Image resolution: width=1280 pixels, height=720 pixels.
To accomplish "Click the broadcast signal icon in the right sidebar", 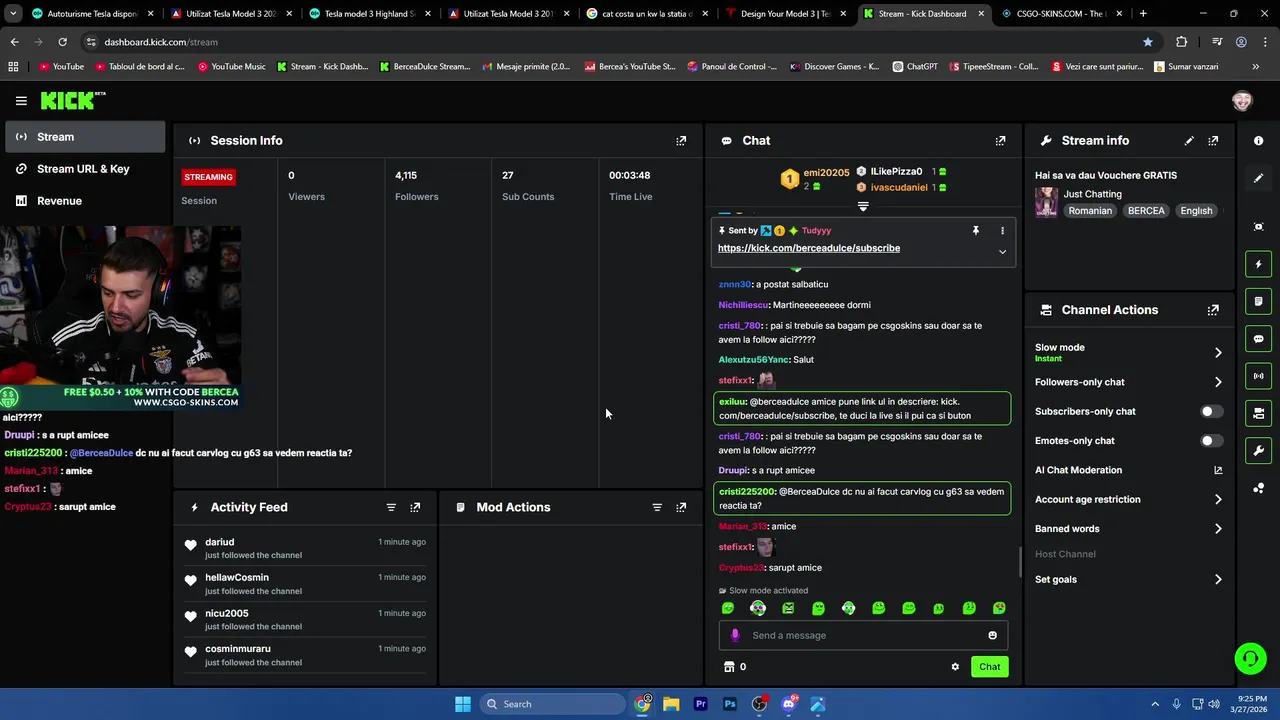I will pos(1258,376).
